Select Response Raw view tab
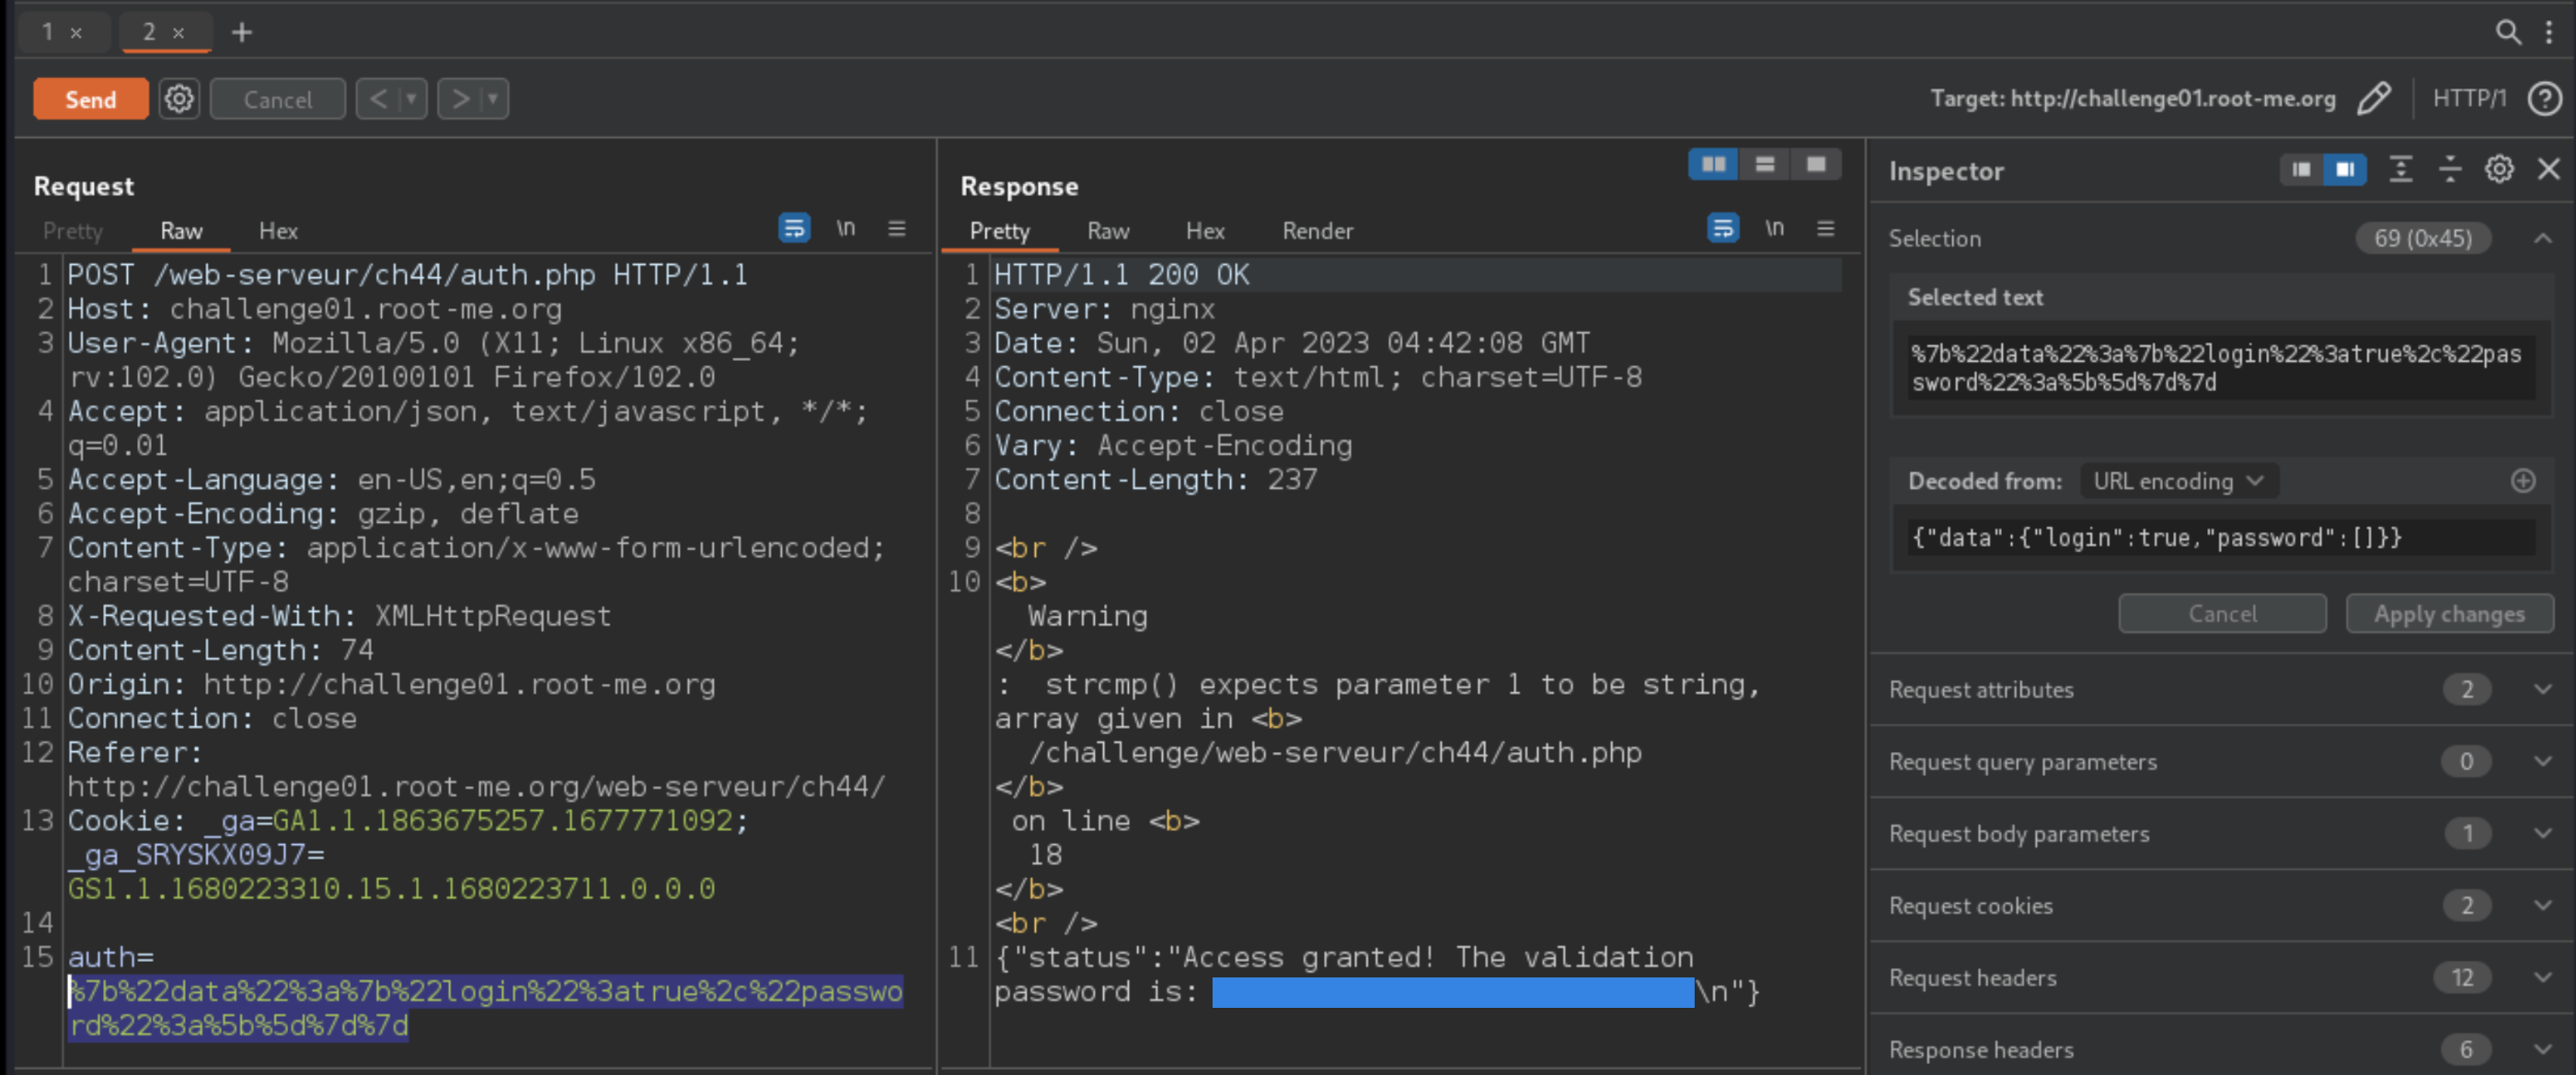The image size is (2576, 1075). [x=1108, y=231]
